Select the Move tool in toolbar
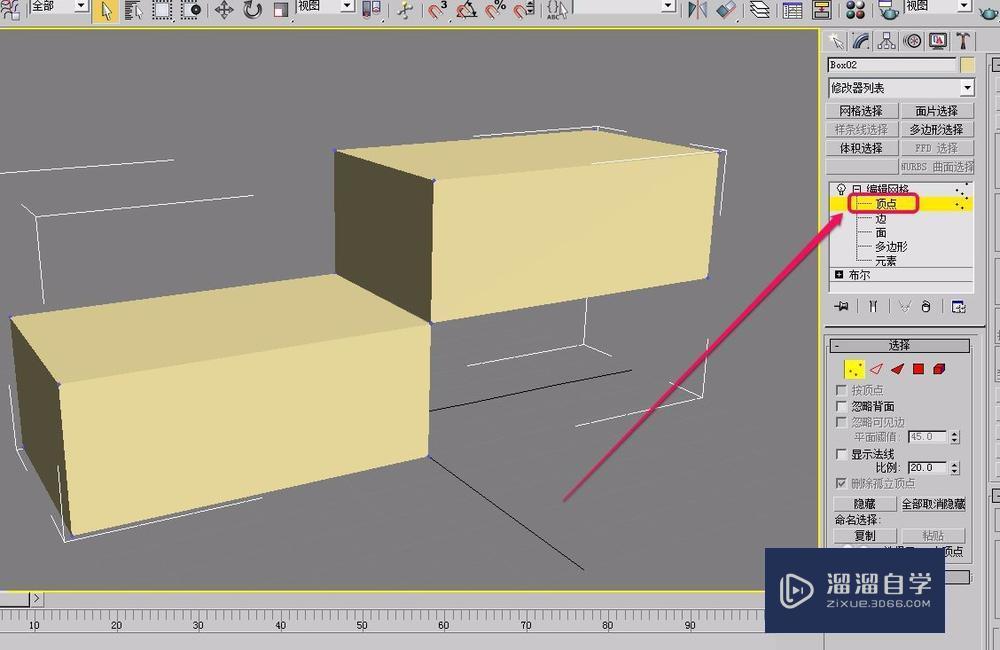The width and height of the screenshot is (1000, 650). [x=224, y=10]
